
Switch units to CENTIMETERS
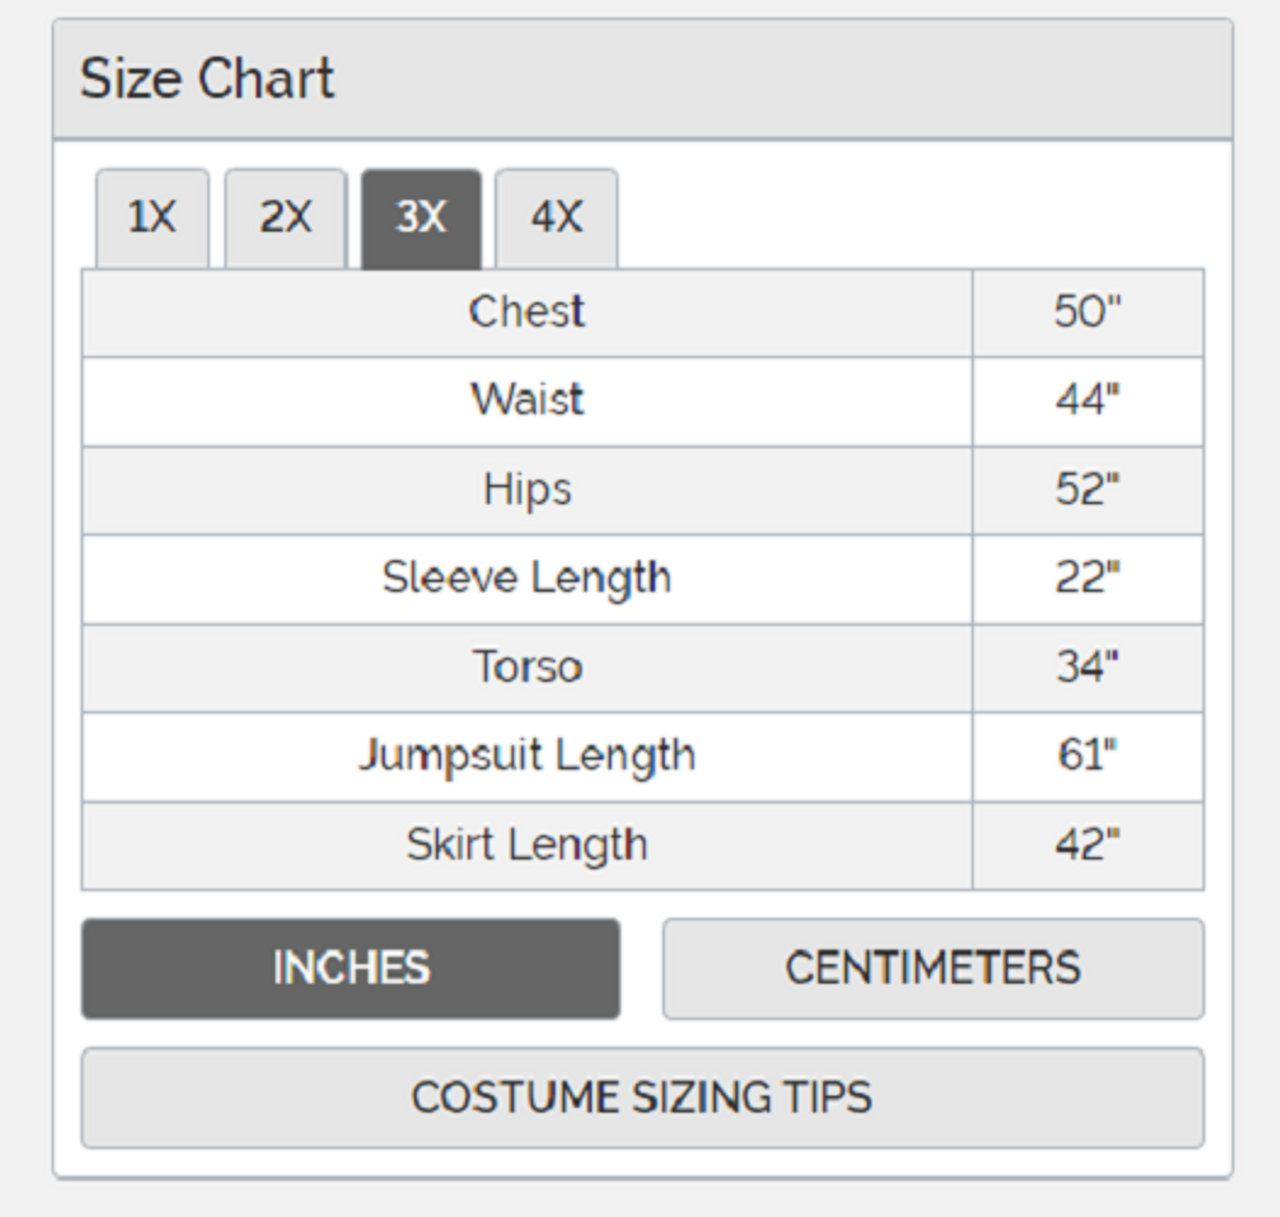[x=932, y=969]
